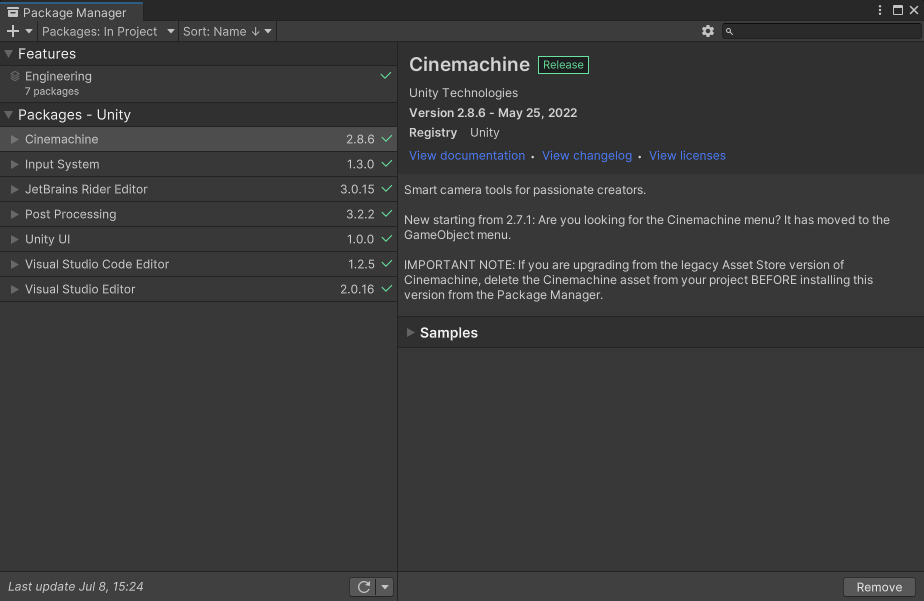Open the View changelog link
This screenshot has height=601, width=924.
pos(587,156)
